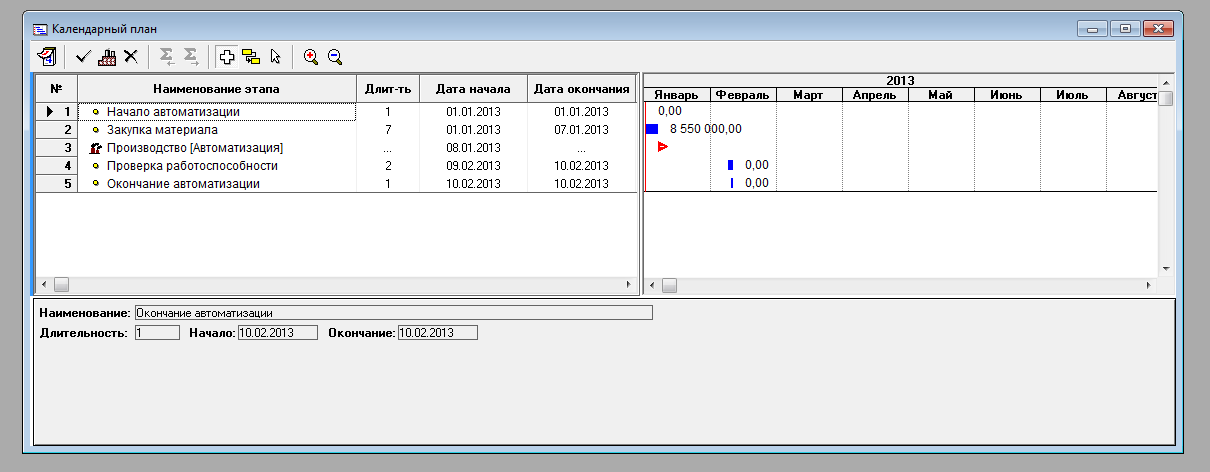Click the blue bar for Окончание автоматизации

point(732,183)
